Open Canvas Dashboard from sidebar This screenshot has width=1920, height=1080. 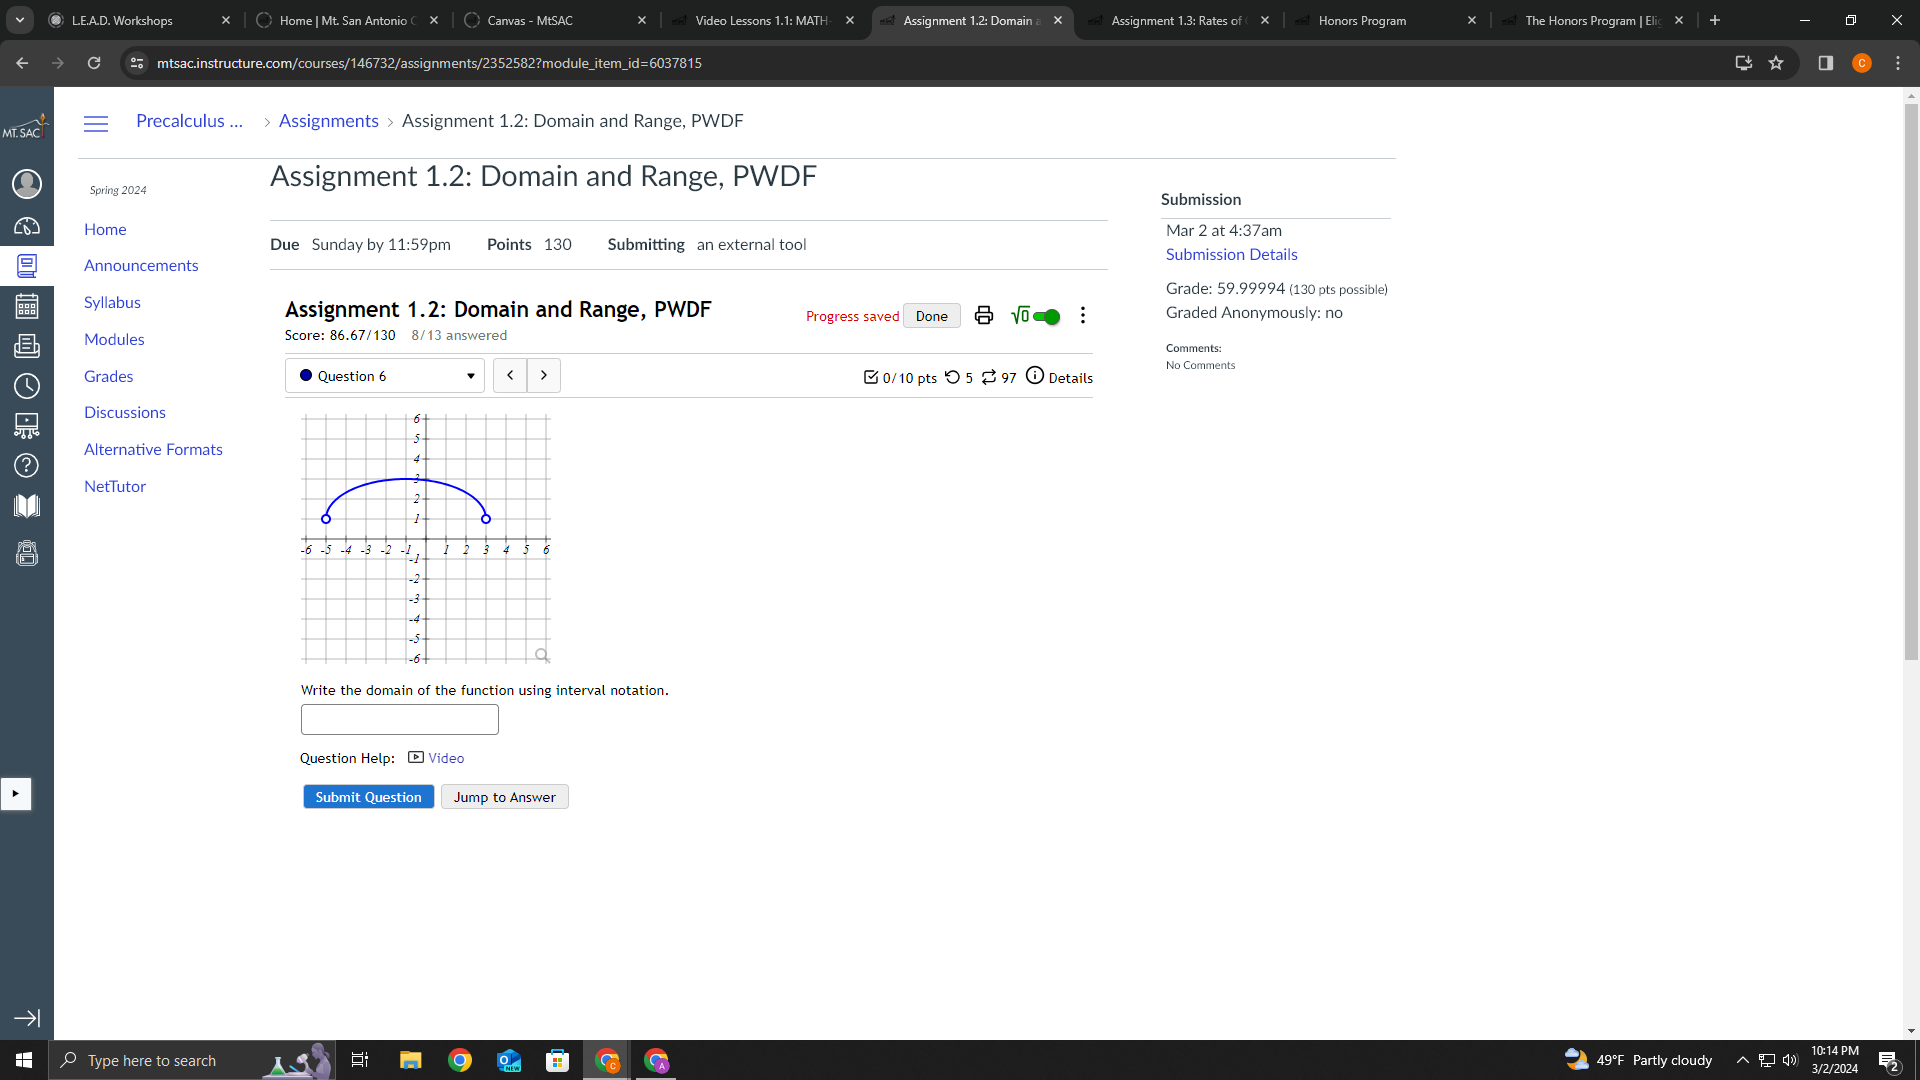click(27, 226)
